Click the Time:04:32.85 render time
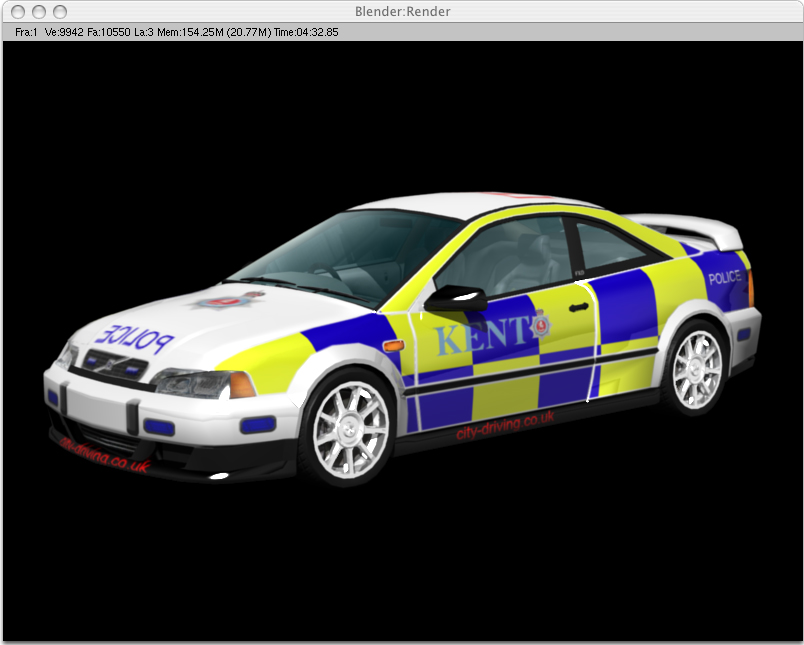Viewport: 804px width, 645px height. [x=306, y=32]
